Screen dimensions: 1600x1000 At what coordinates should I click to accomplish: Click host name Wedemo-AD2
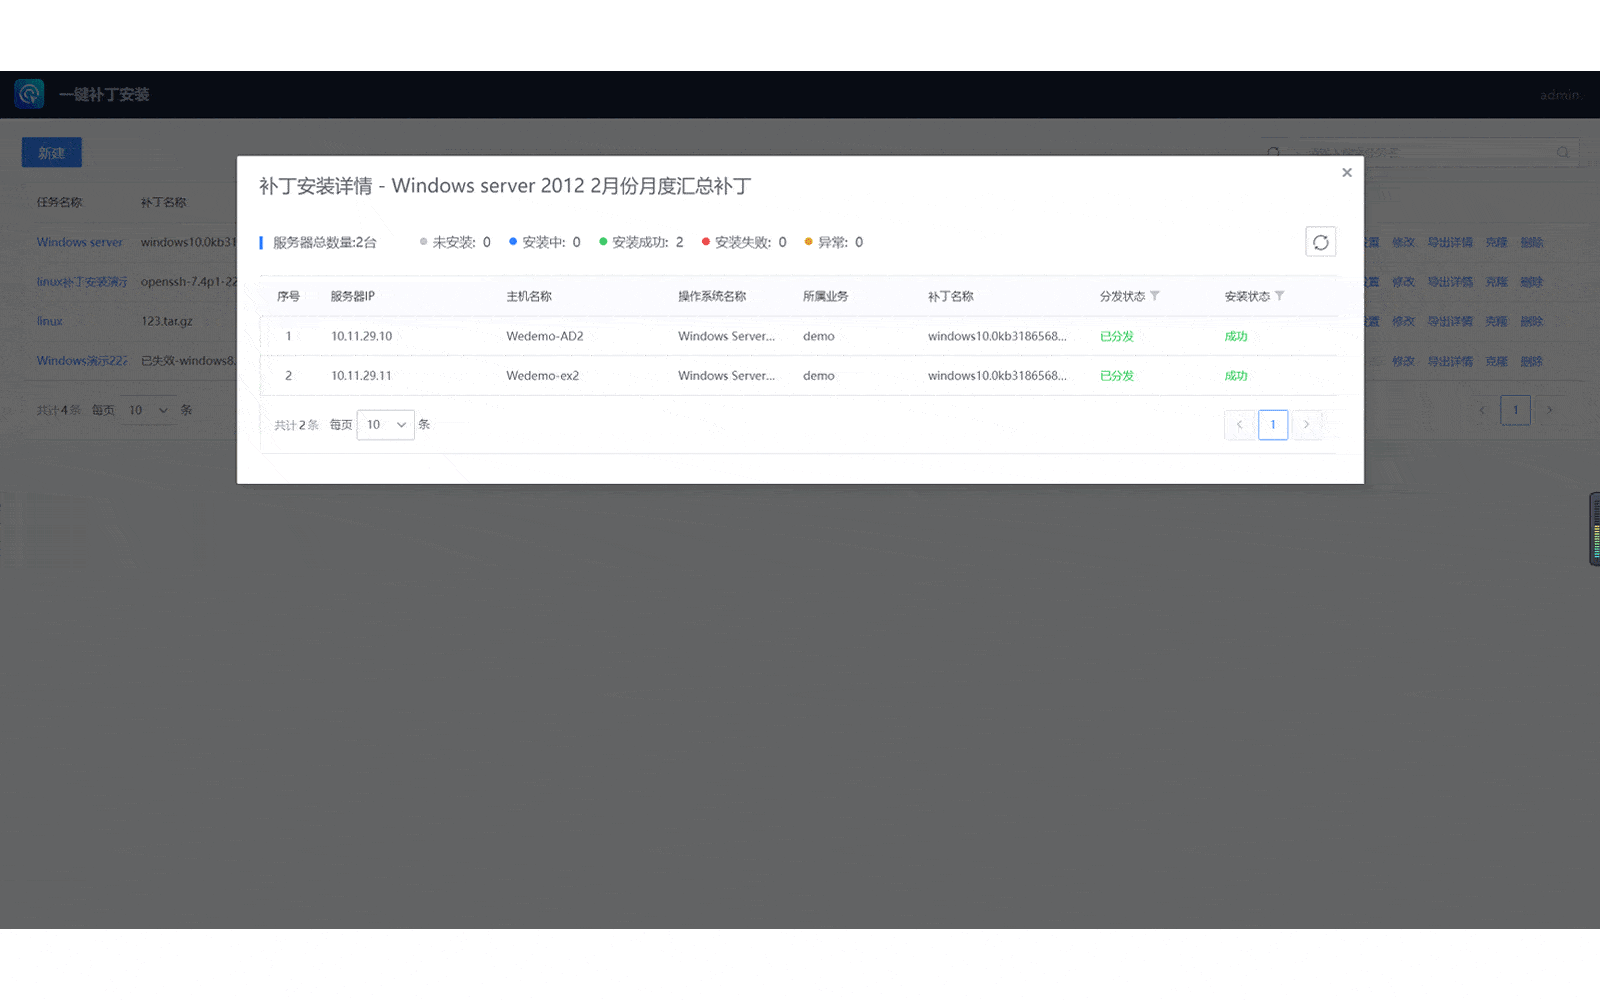(x=545, y=336)
